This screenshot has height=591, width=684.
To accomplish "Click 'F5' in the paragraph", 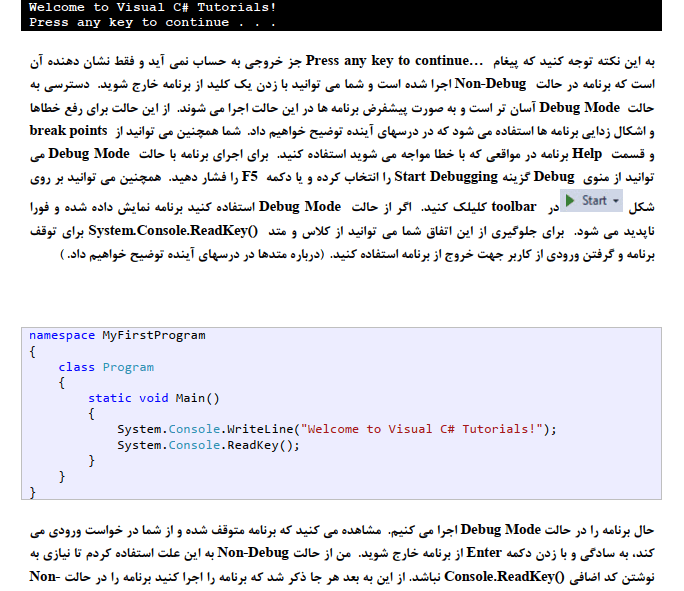I will point(250,177).
